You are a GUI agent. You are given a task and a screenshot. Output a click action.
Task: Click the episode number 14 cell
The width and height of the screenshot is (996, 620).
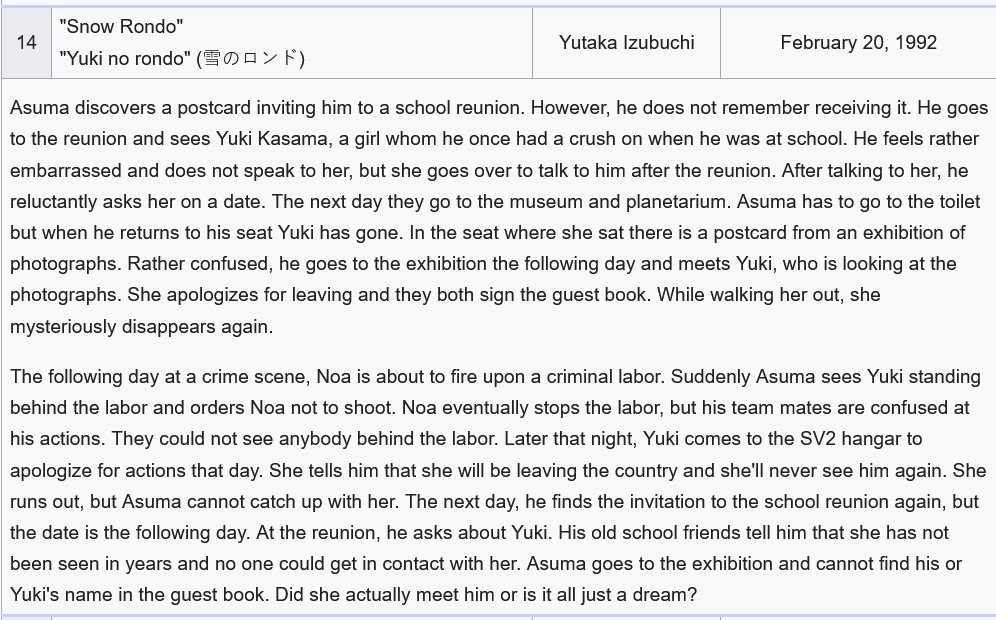(27, 43)
